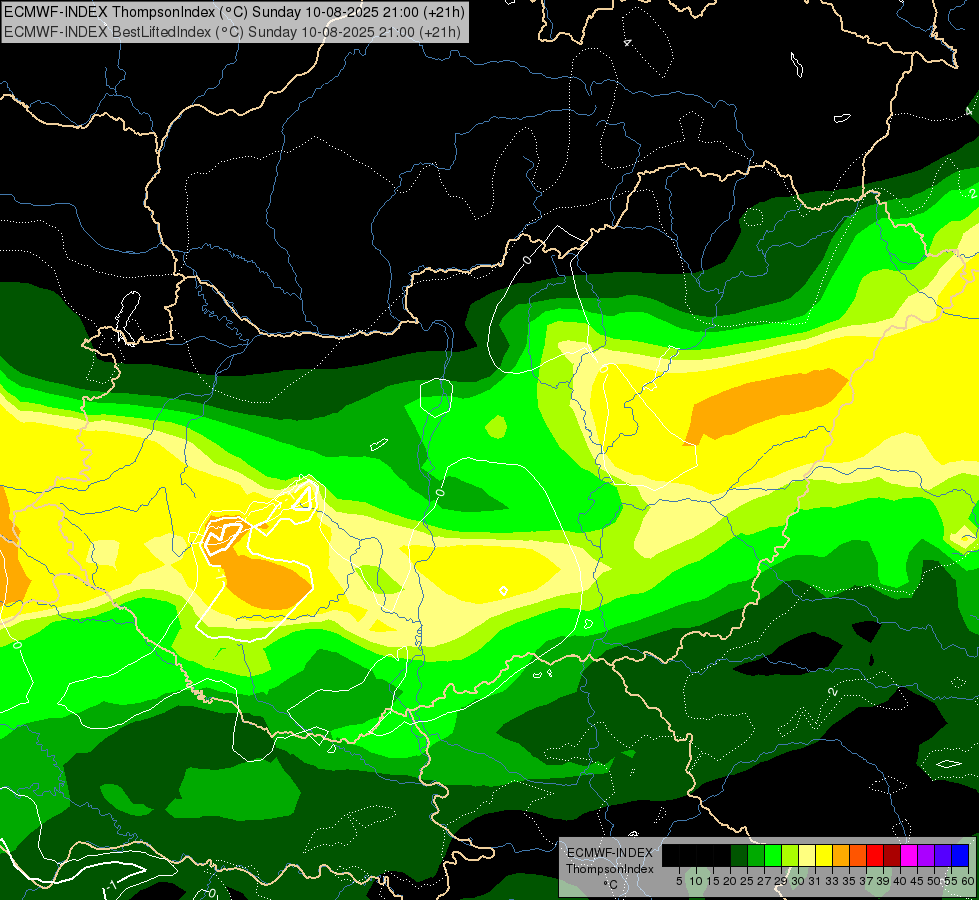Screen dimensions: 979x900
Task: Click the legend tick value 20
Action: 730,881
